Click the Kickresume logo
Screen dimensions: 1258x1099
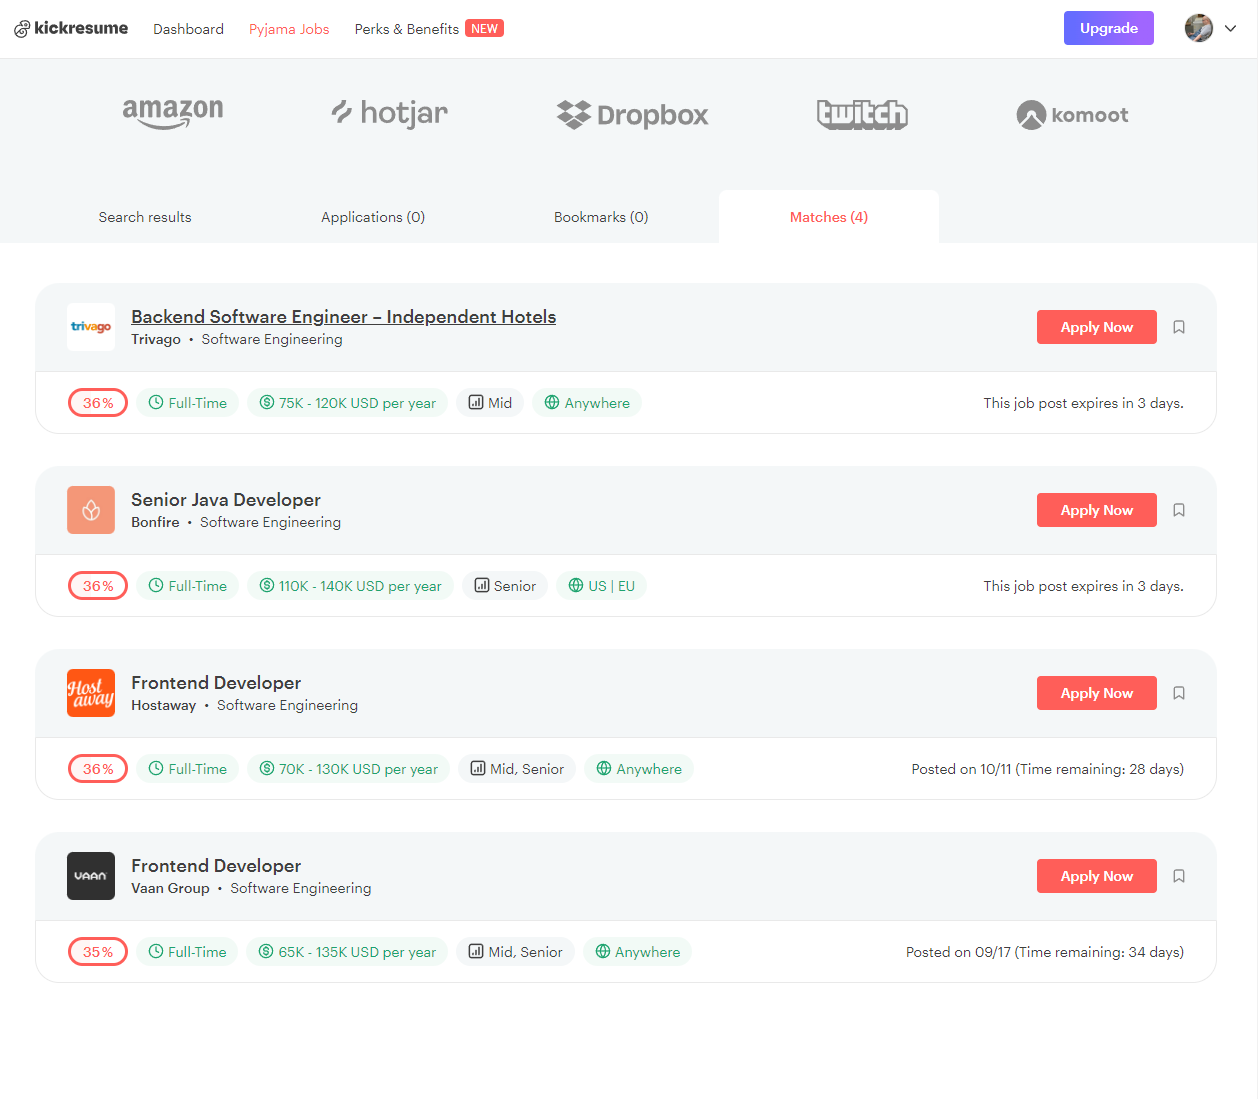pos(71,29)
